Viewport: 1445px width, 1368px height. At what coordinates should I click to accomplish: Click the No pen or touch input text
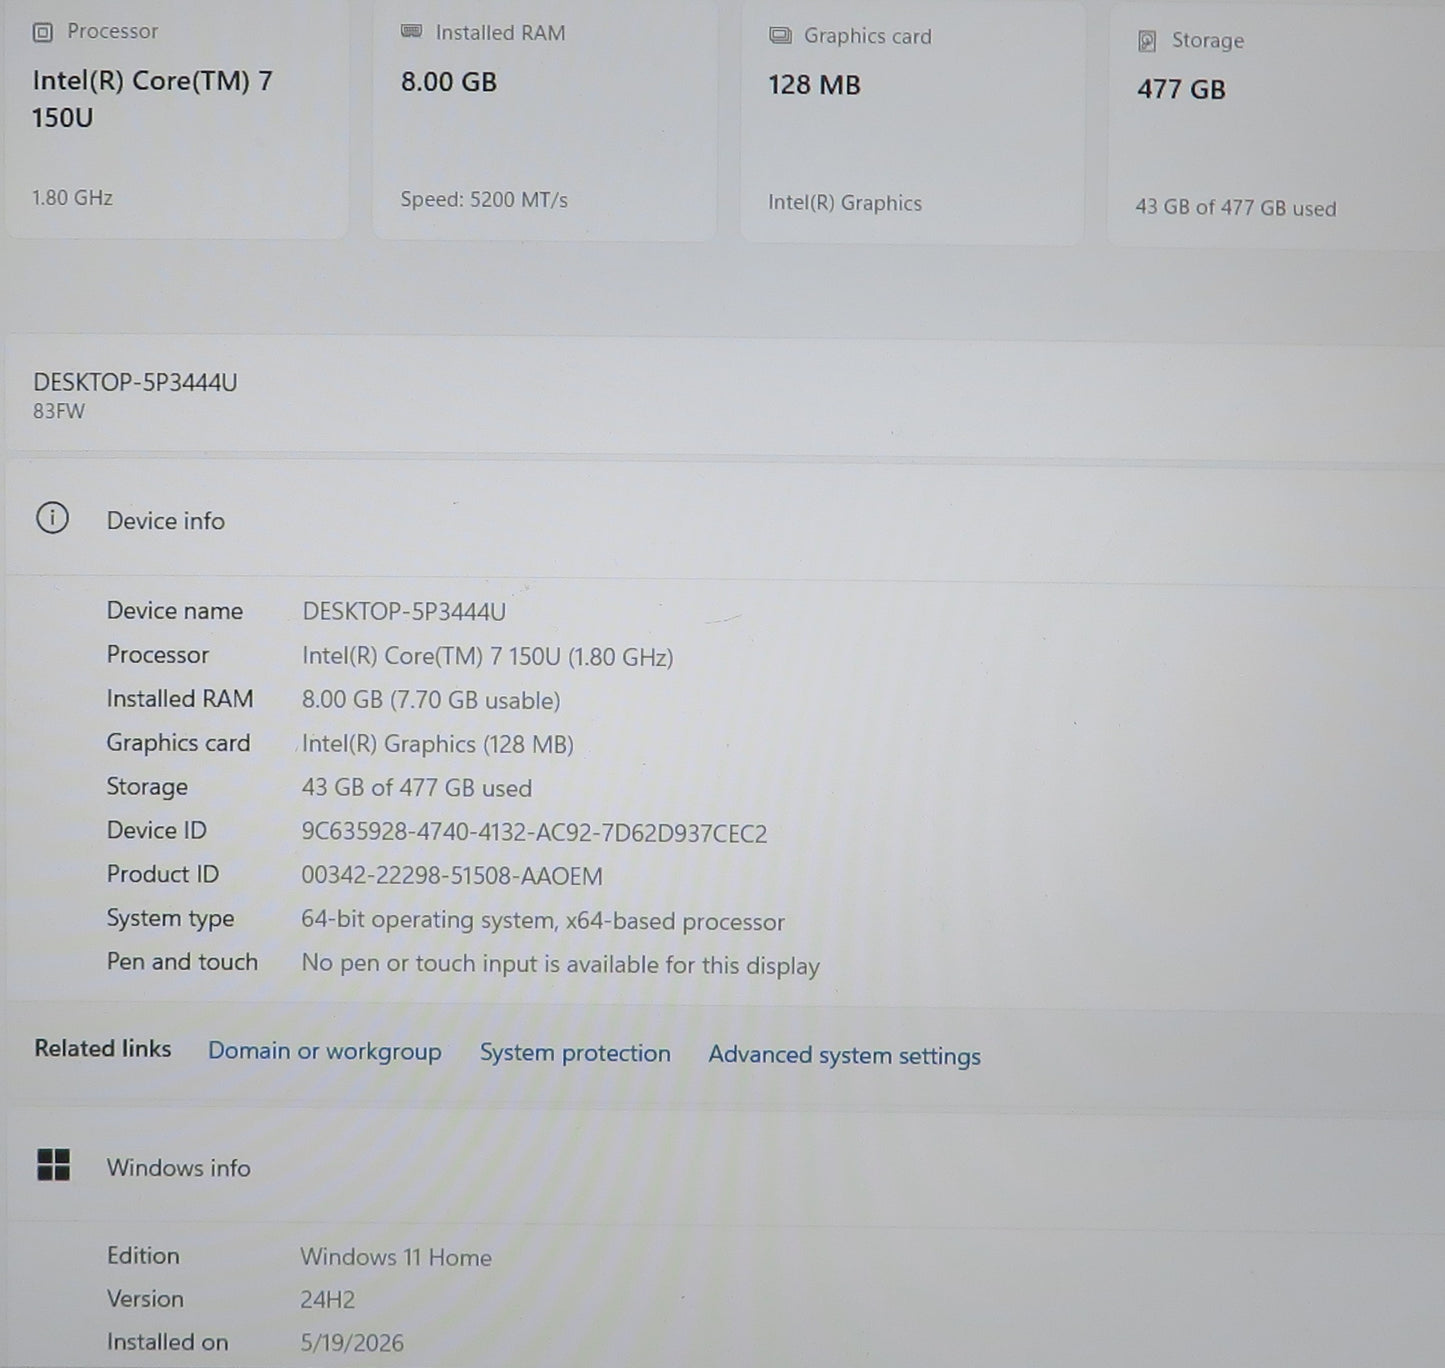point(560,965)
